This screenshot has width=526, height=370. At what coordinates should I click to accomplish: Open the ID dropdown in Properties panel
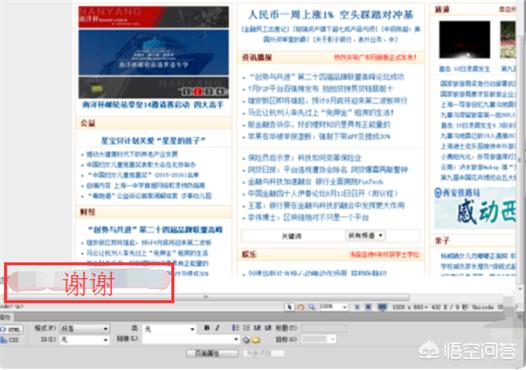[x=84, y=340]
